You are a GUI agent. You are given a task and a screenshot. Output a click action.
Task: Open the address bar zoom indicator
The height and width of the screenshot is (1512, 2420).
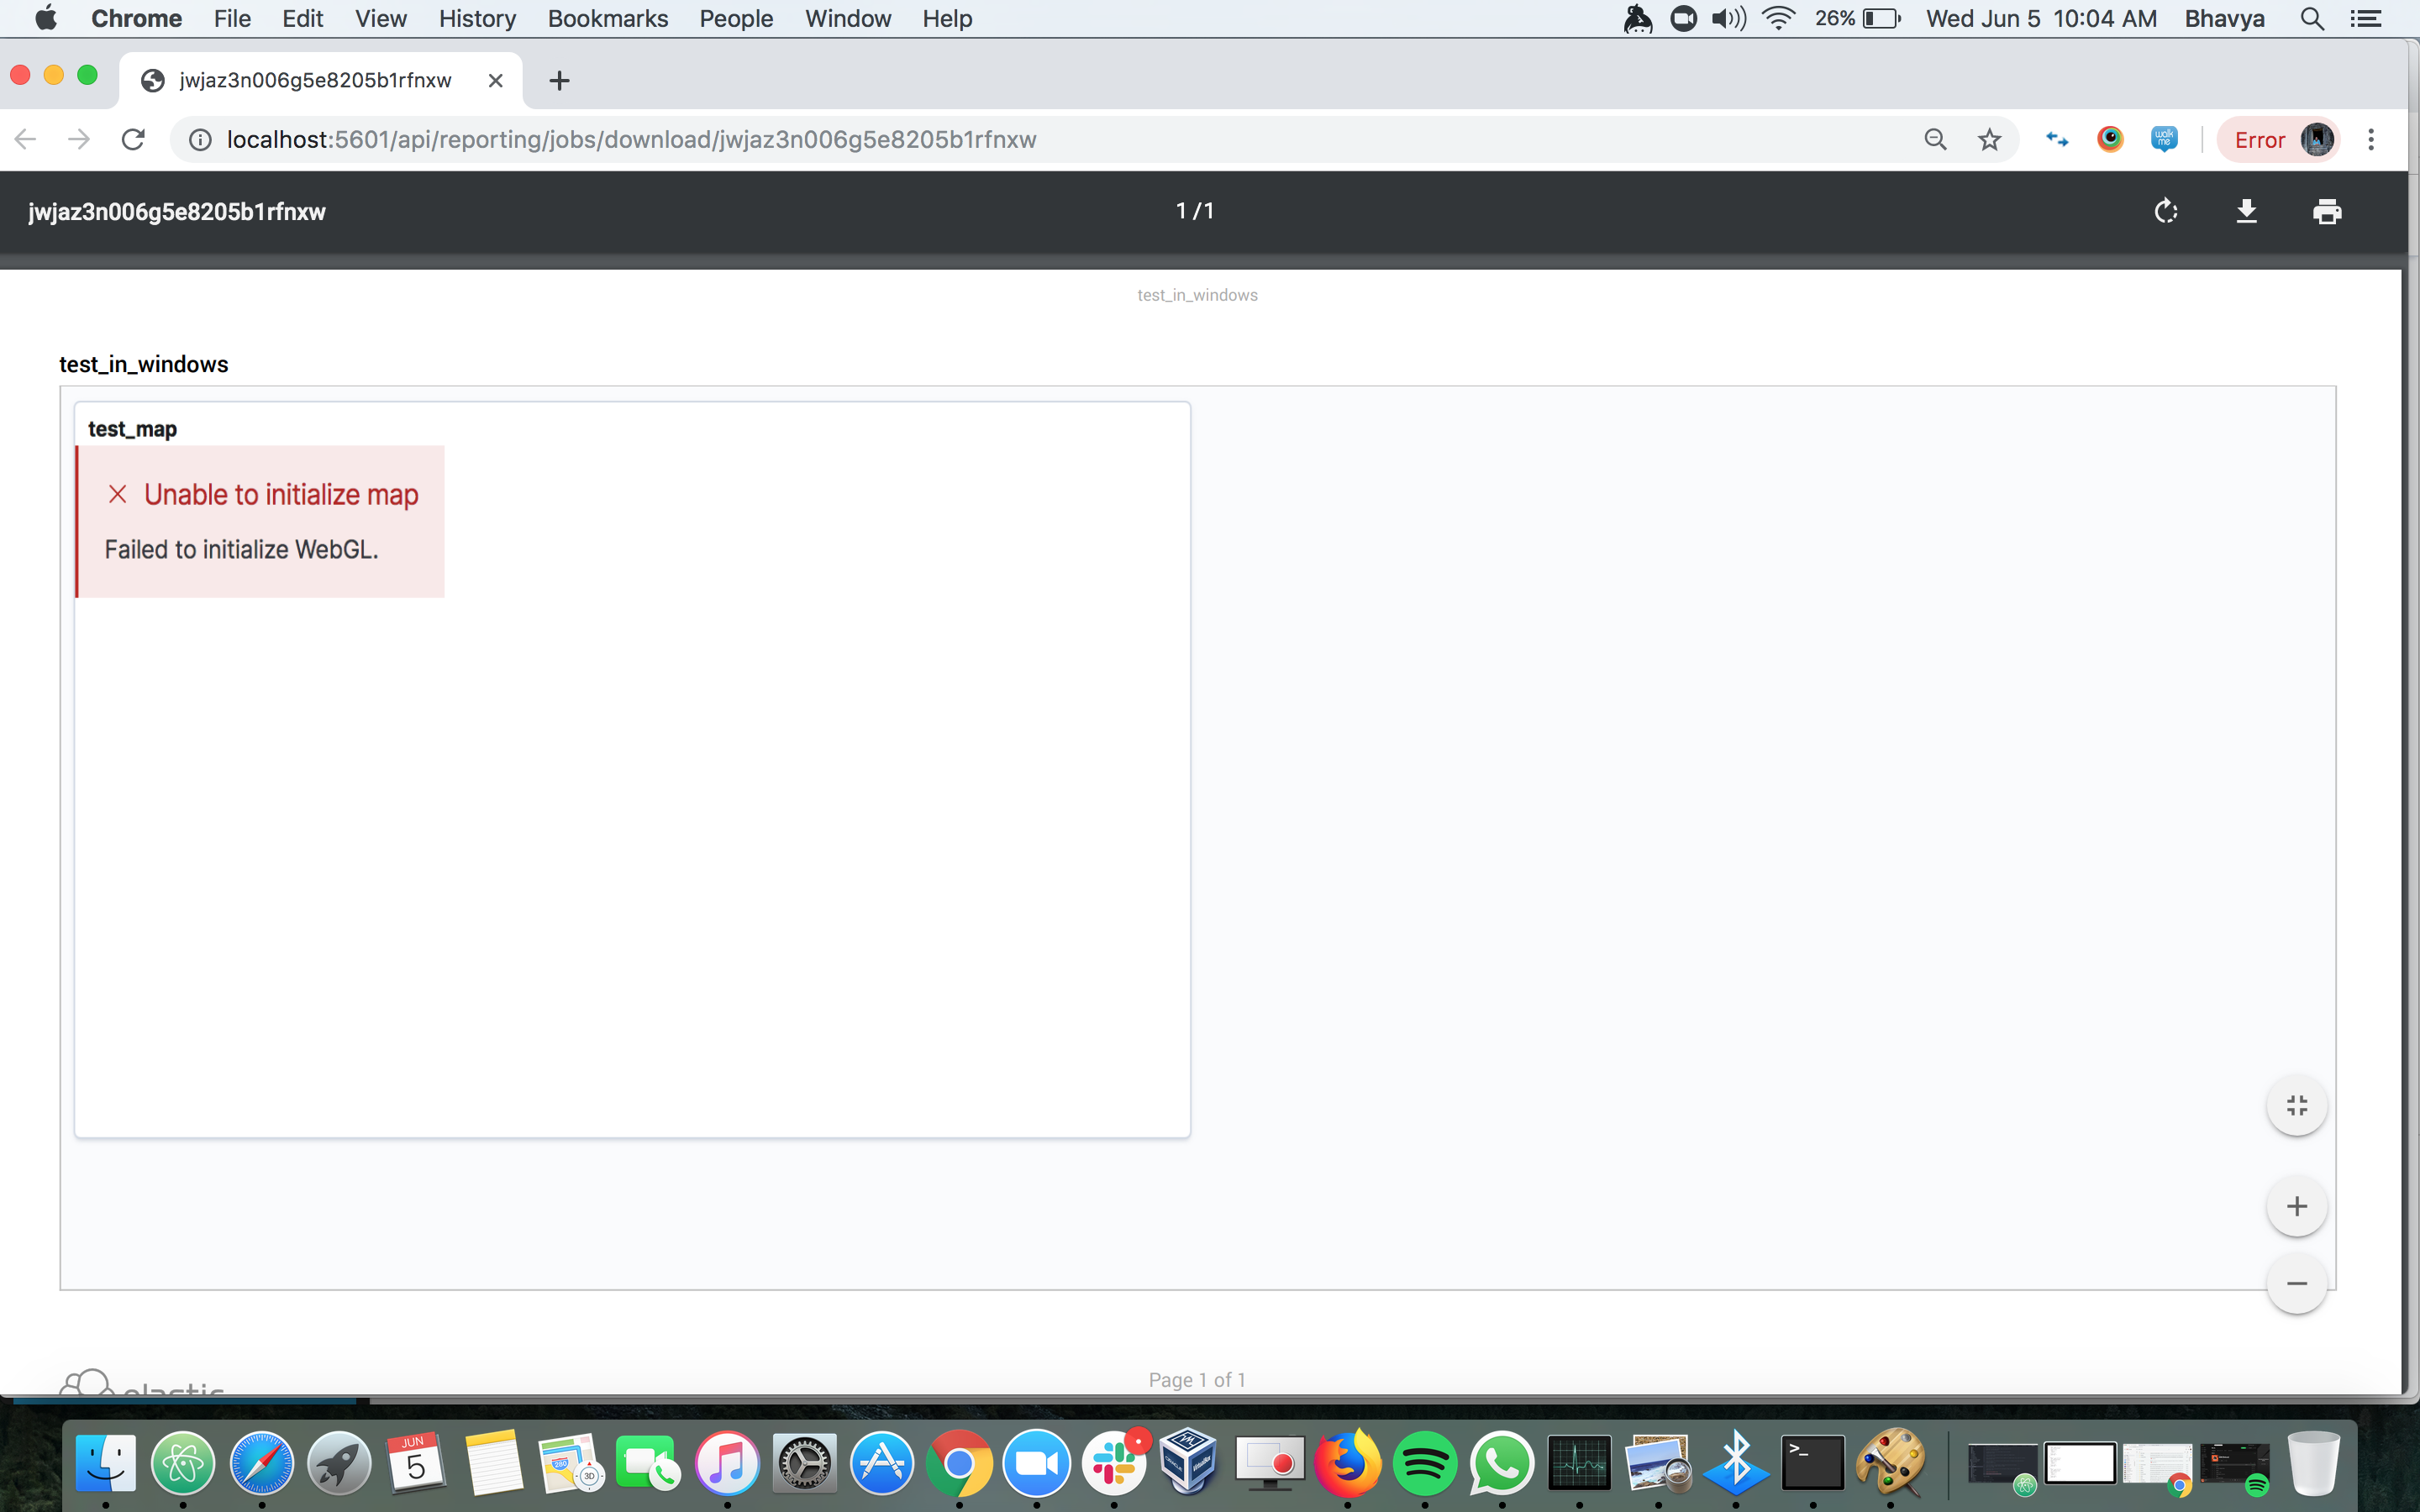pyautogui.click(x=1935, y=140)
